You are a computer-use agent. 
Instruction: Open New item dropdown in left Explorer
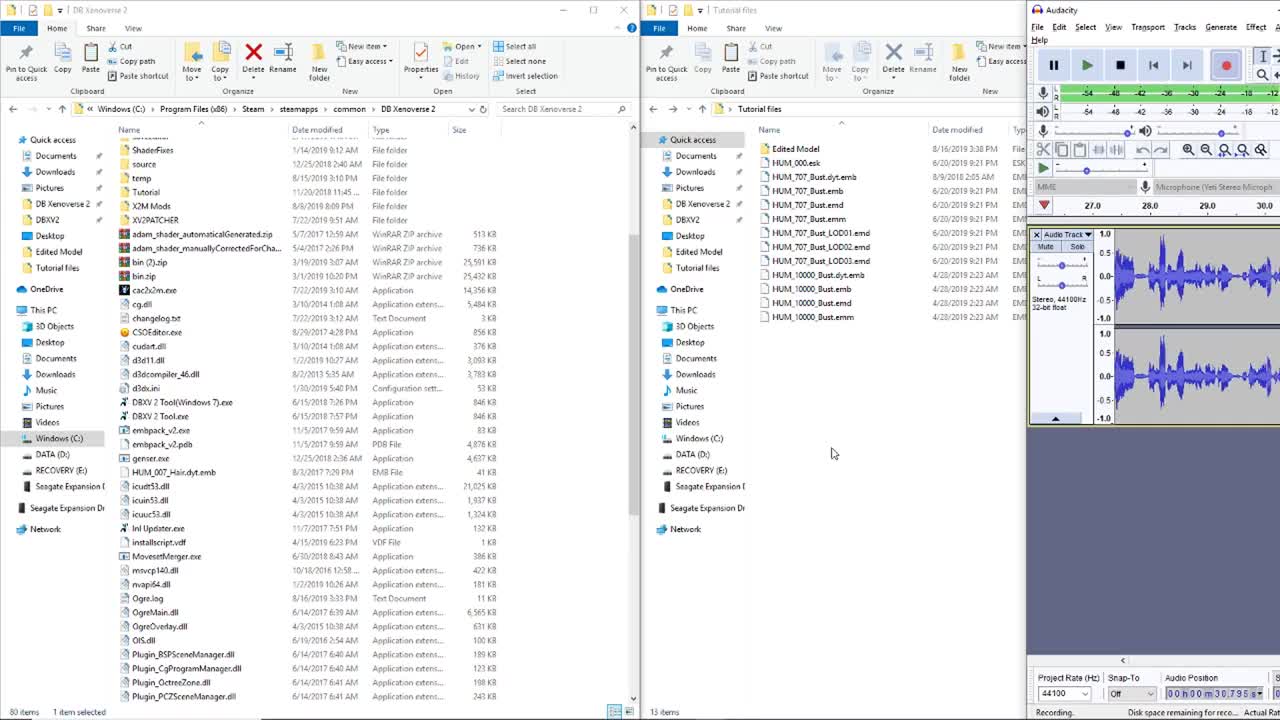pyautogui.click(x=361, y=46)
